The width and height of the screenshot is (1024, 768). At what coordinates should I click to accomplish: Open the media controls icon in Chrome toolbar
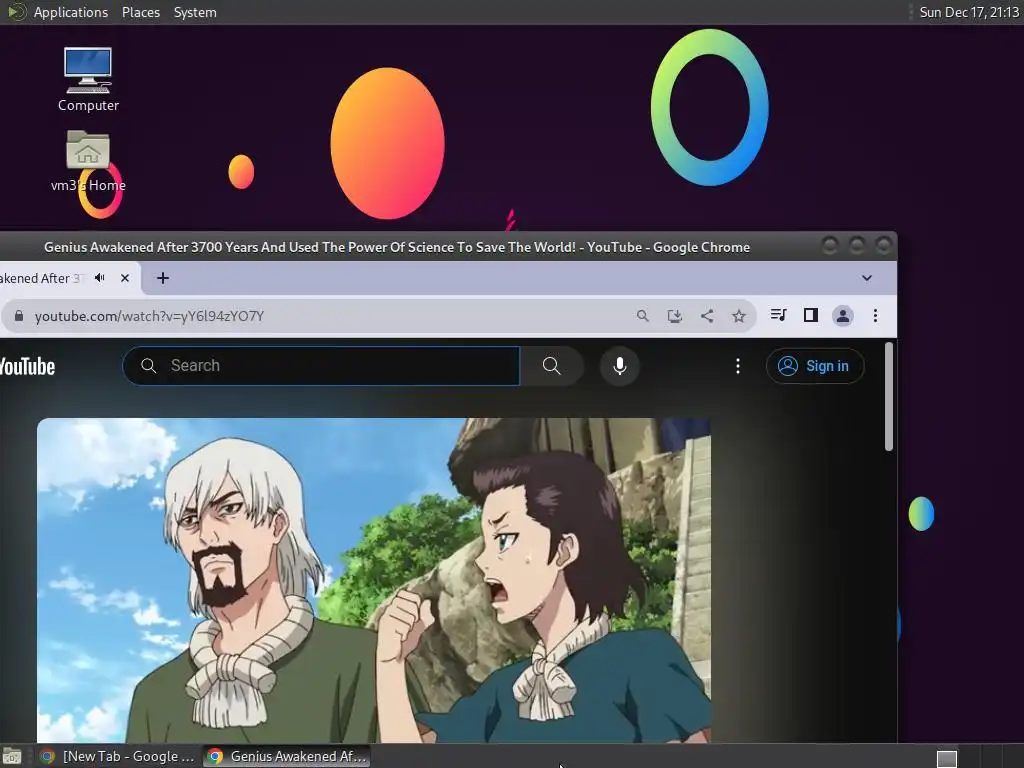(778, 315)
